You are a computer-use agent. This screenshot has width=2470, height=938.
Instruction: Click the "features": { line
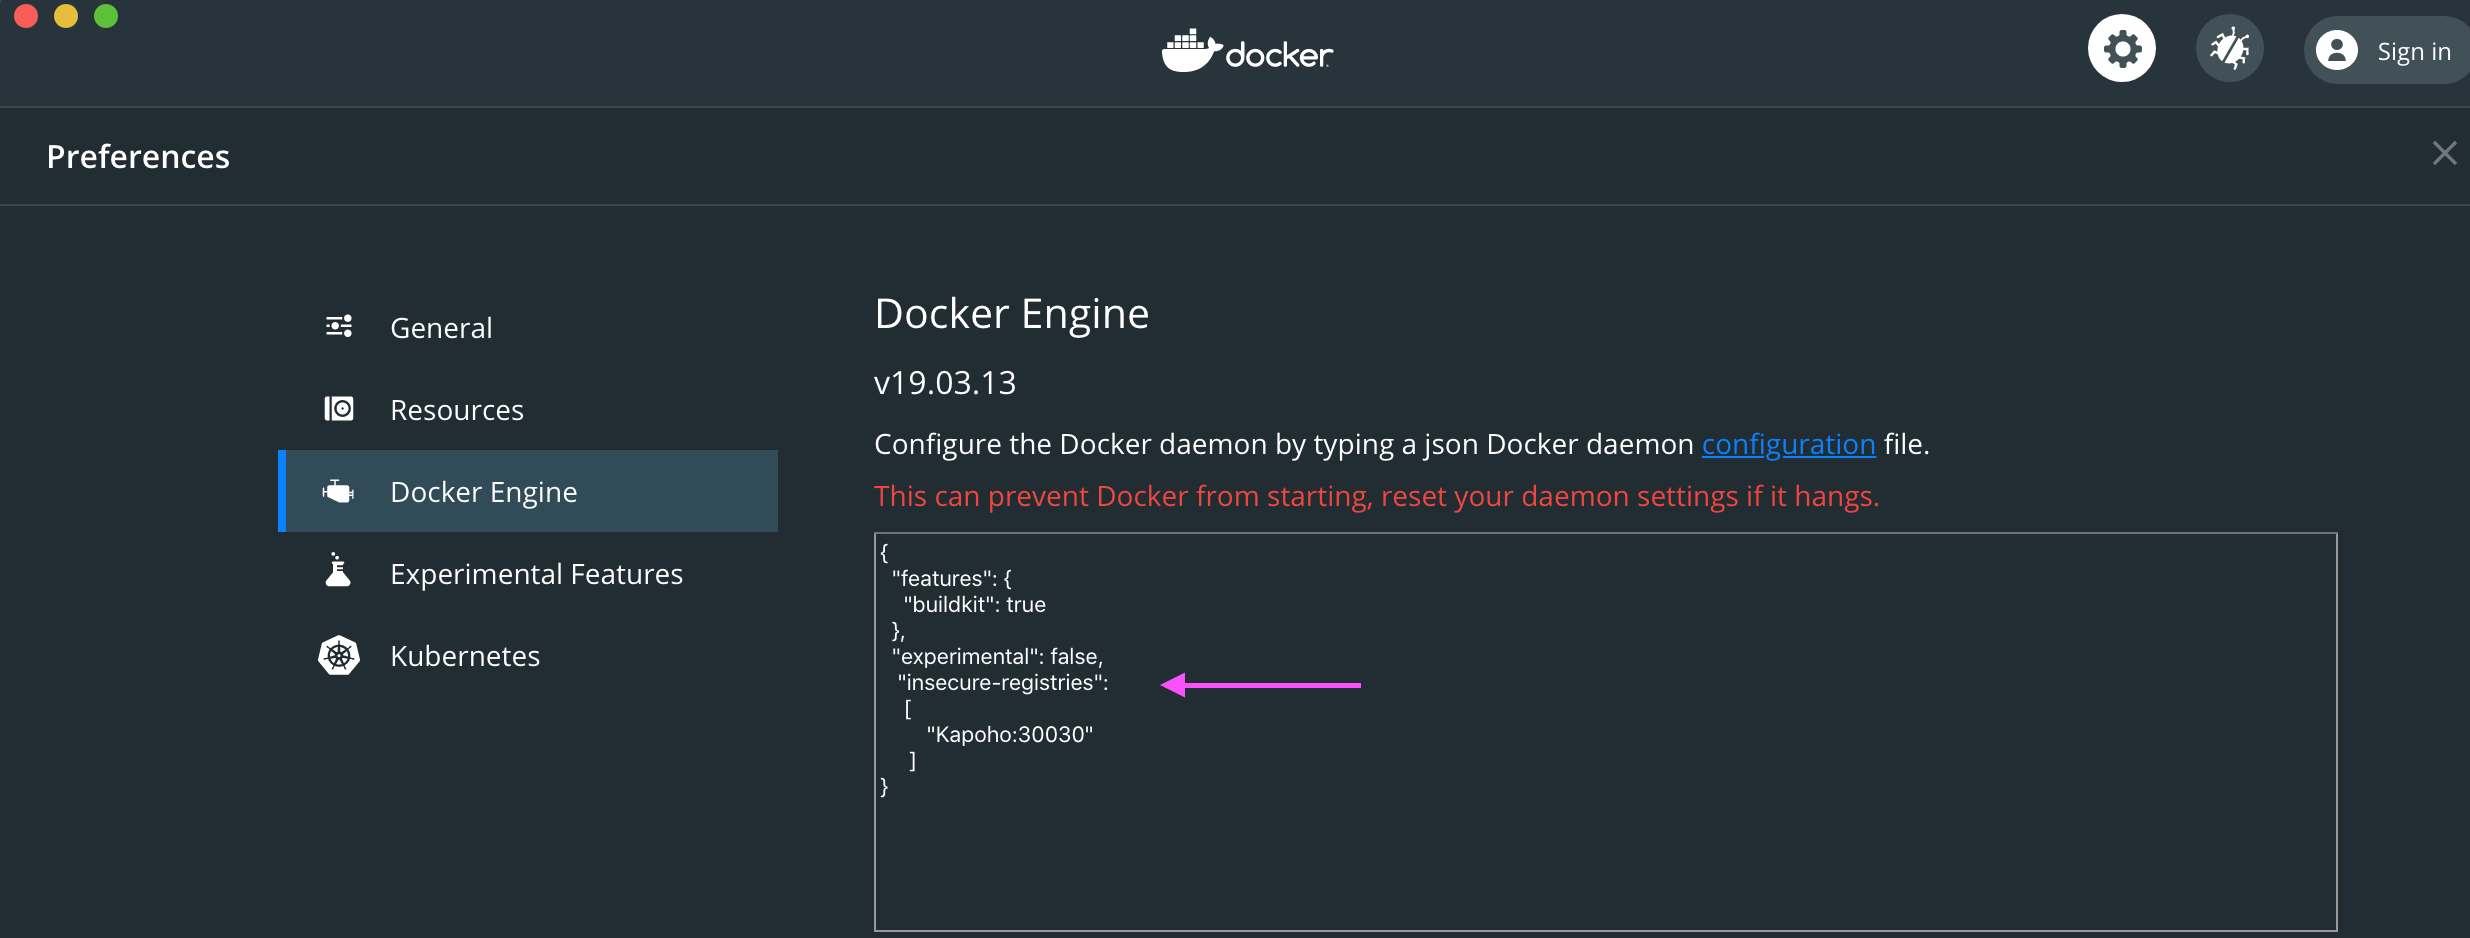951,578
